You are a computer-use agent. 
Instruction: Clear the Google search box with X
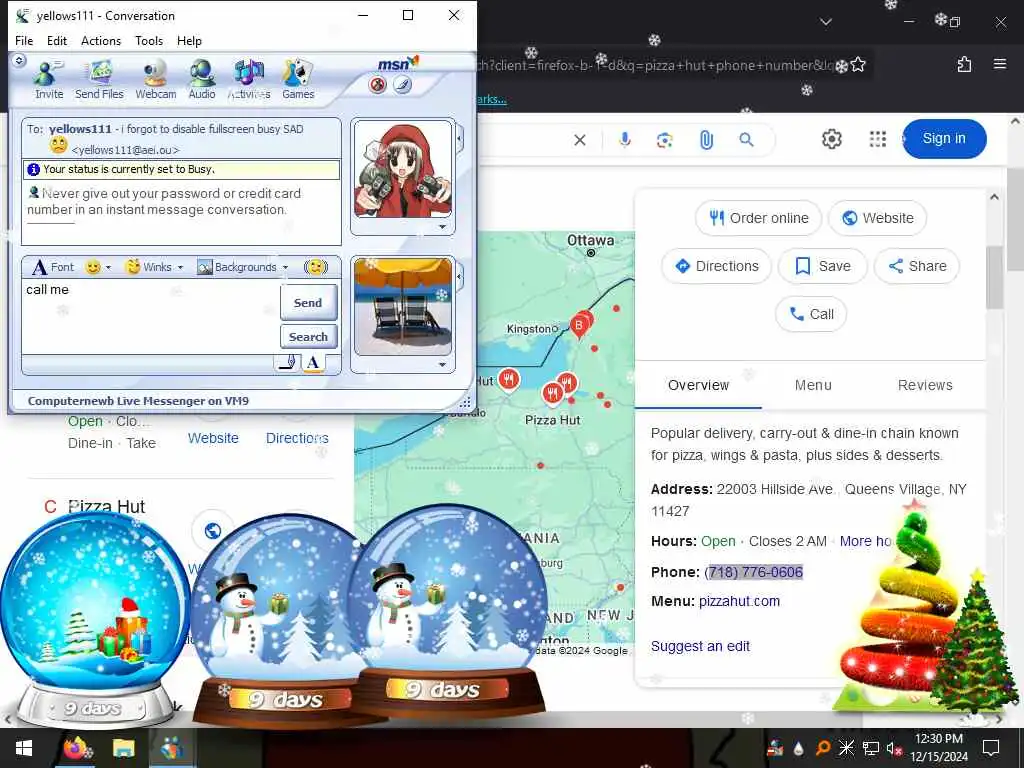tap(579, 140)
